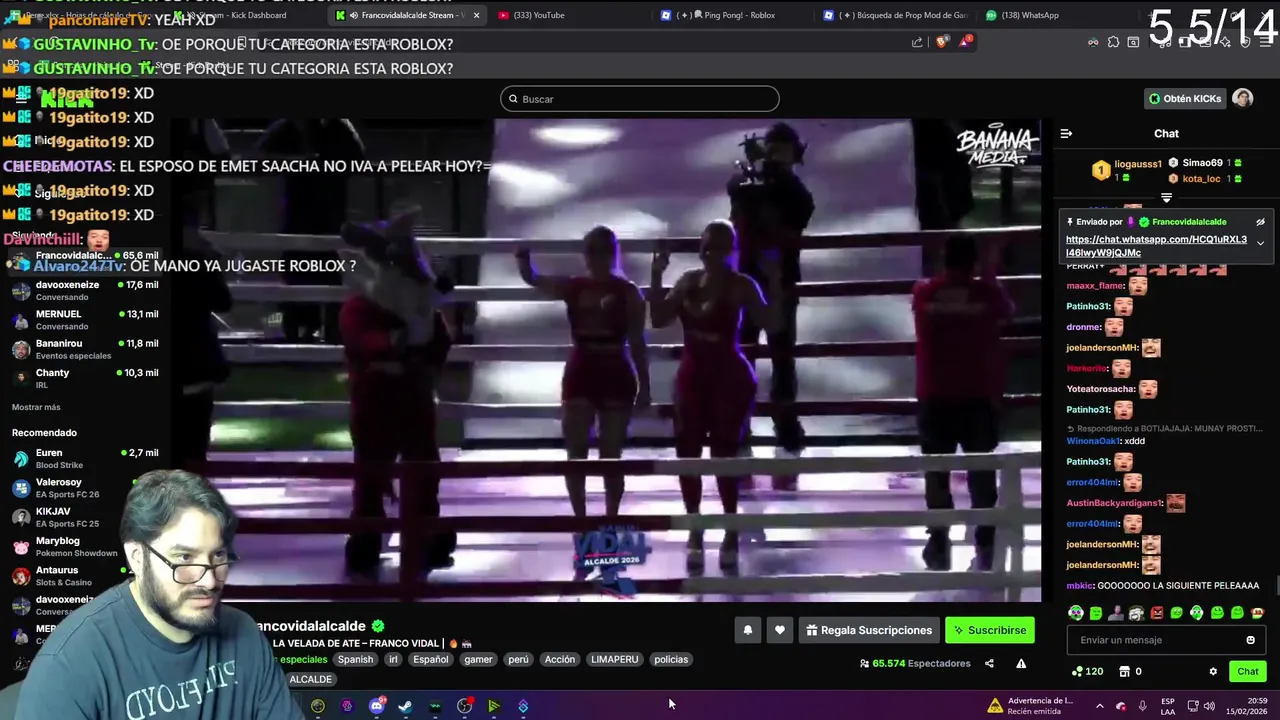Click the blue diamond app icon in taskbar

tap(523, 706)
